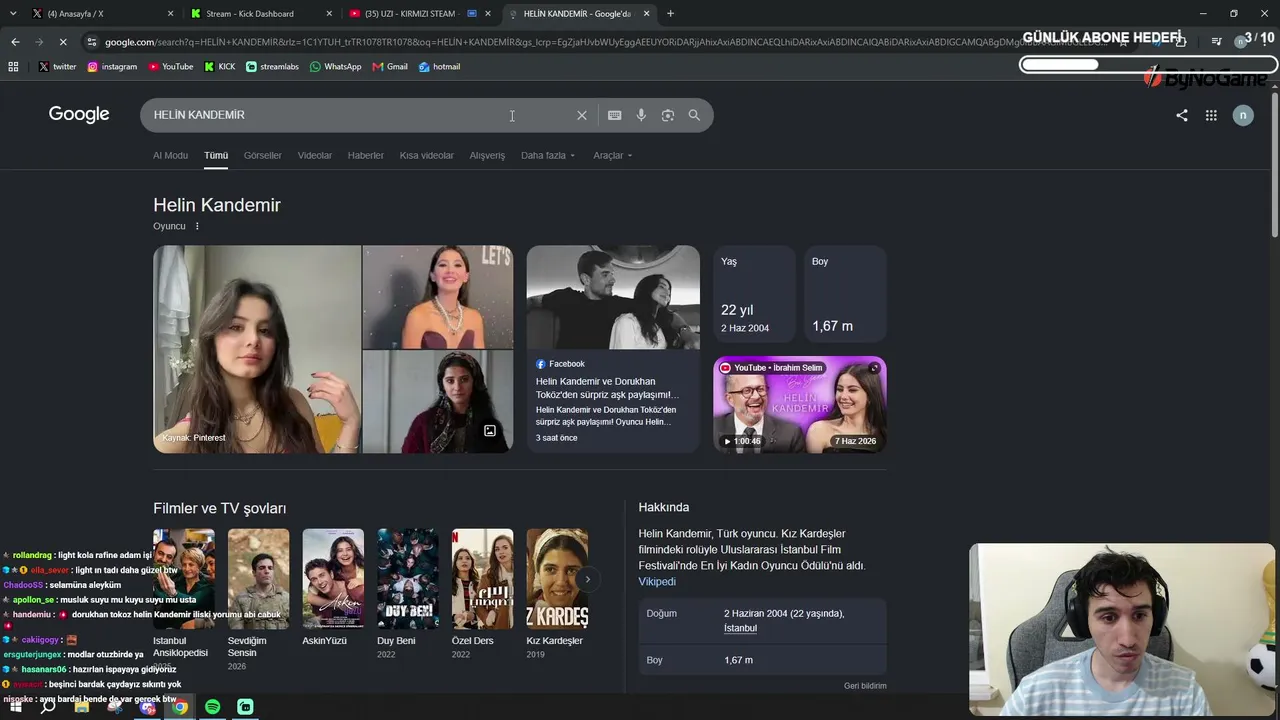Open the Chrome apps grid in bookmarks bar
Screen dimensions: 1280x720
[x=13, y=67]
